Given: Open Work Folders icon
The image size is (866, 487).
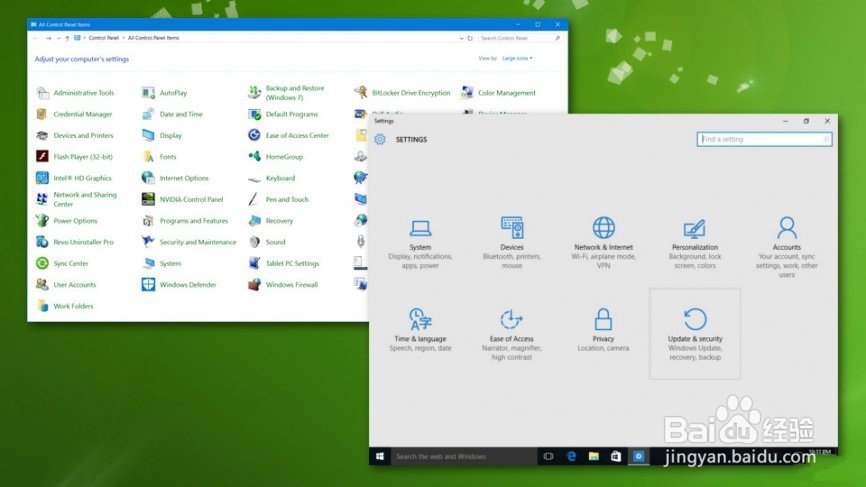Looking at the screenshot, I should 43,306.
